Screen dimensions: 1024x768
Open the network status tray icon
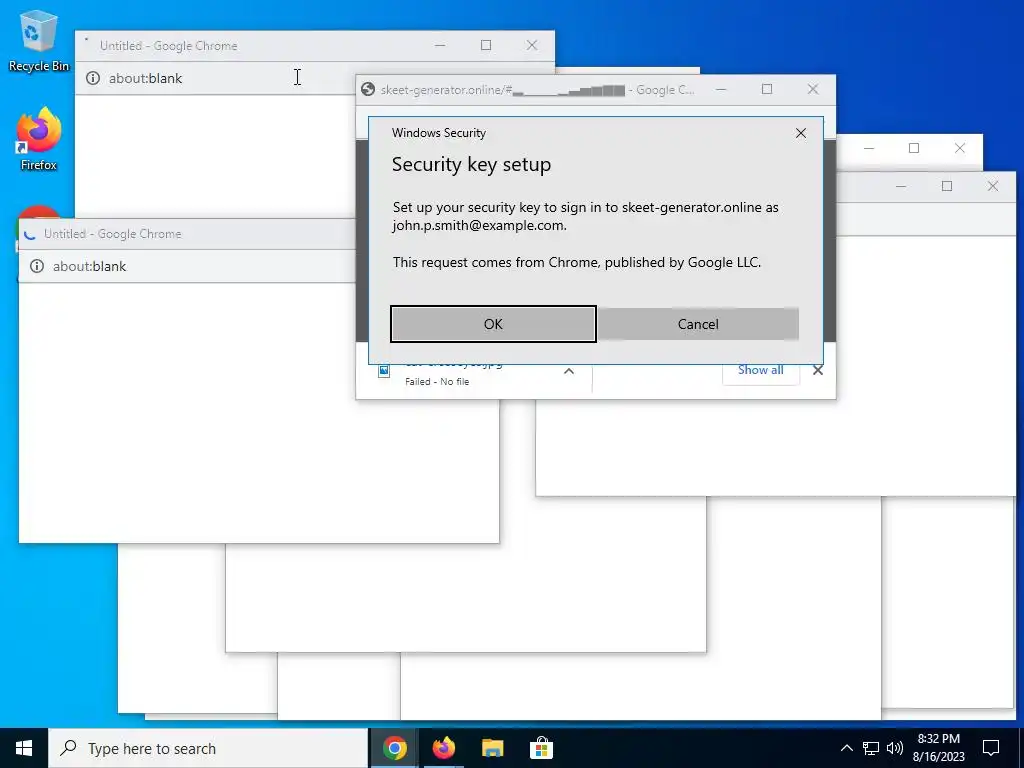(x=871, y=748)
